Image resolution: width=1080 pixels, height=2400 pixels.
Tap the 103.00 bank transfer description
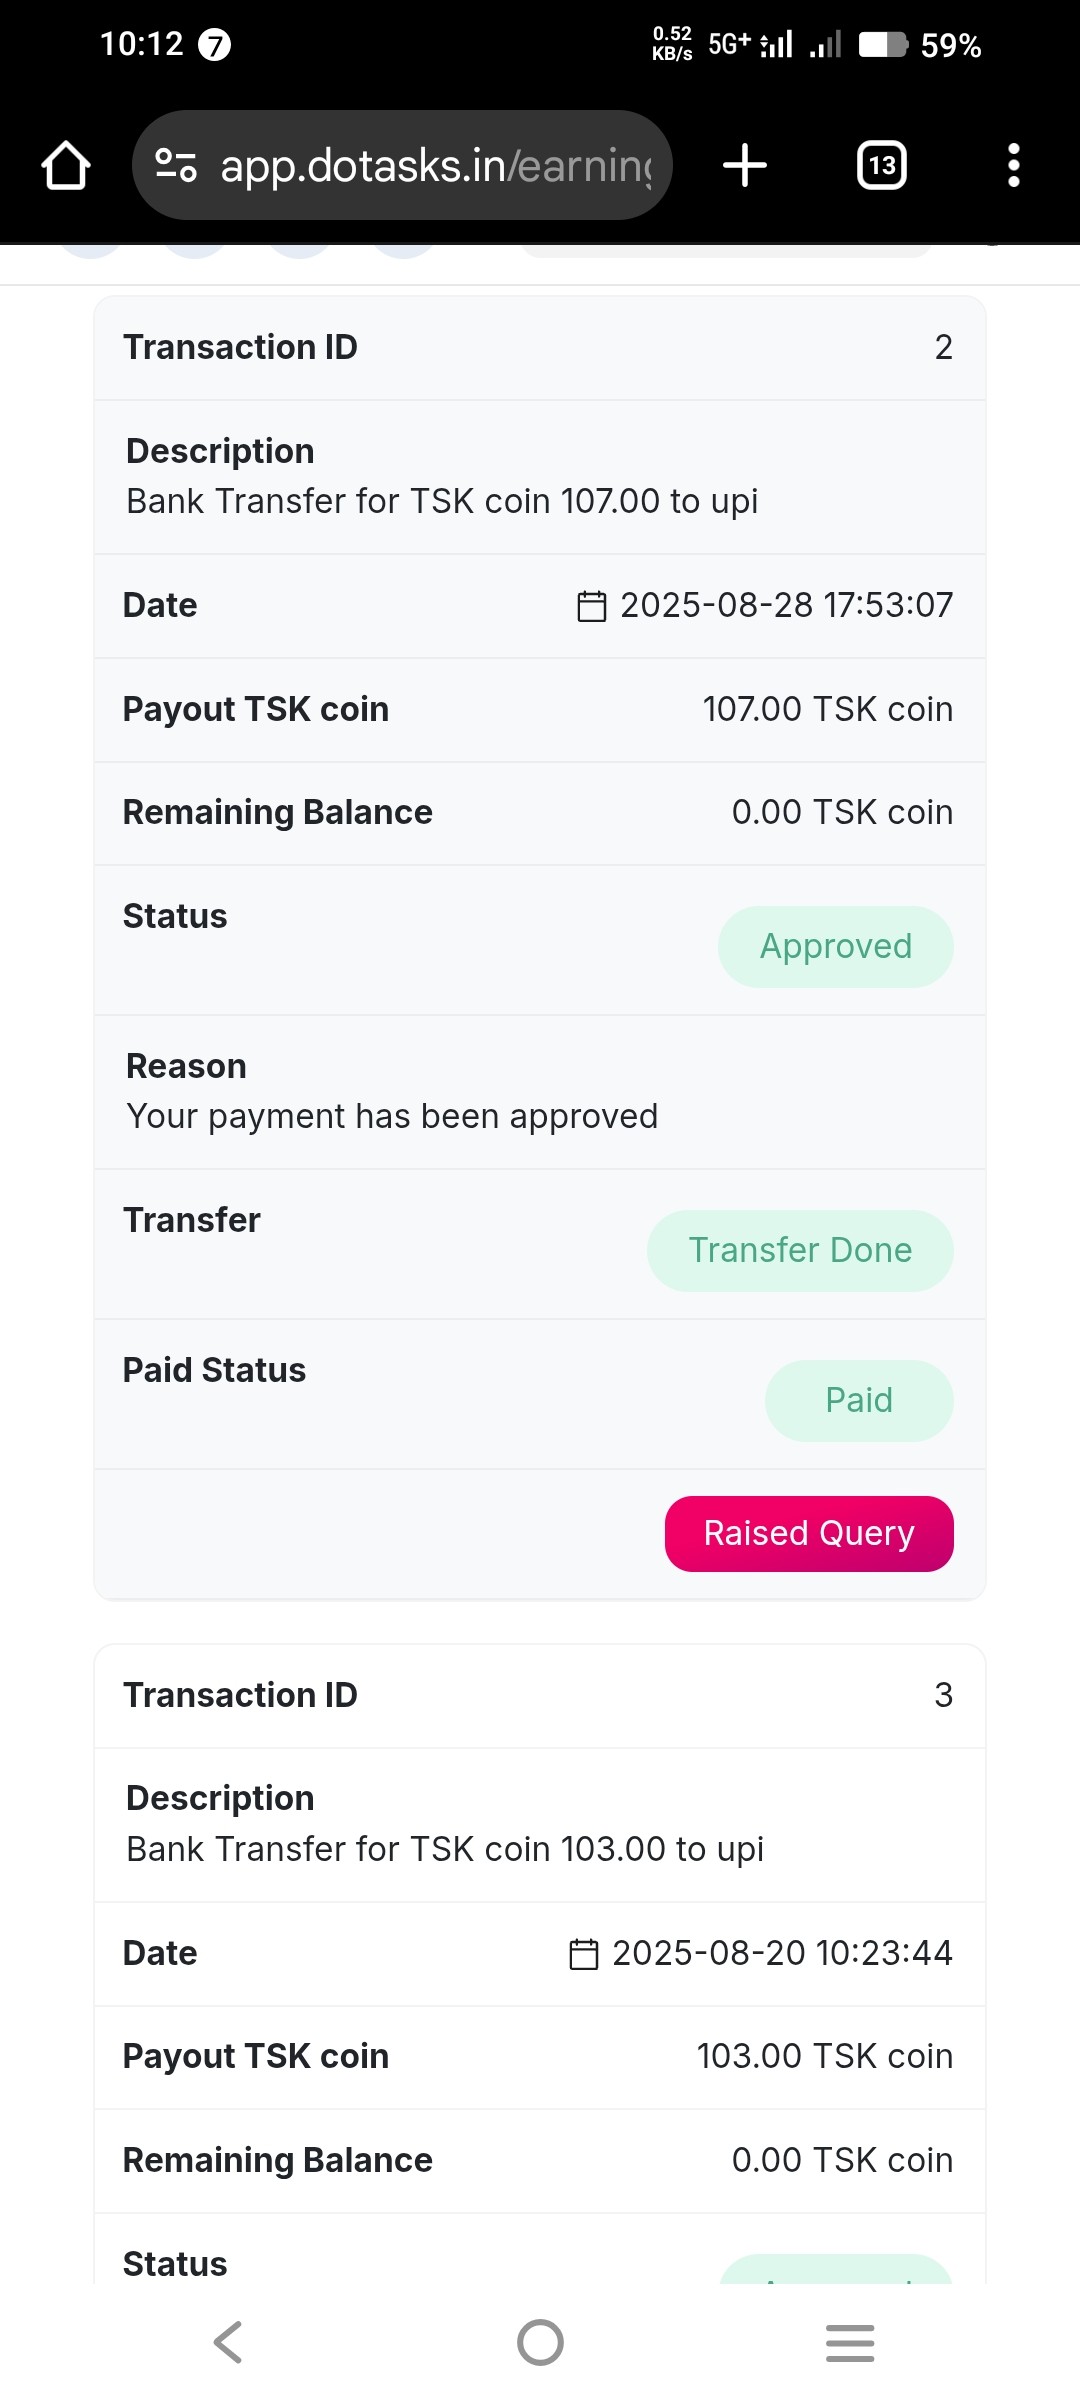[445, 1849]
